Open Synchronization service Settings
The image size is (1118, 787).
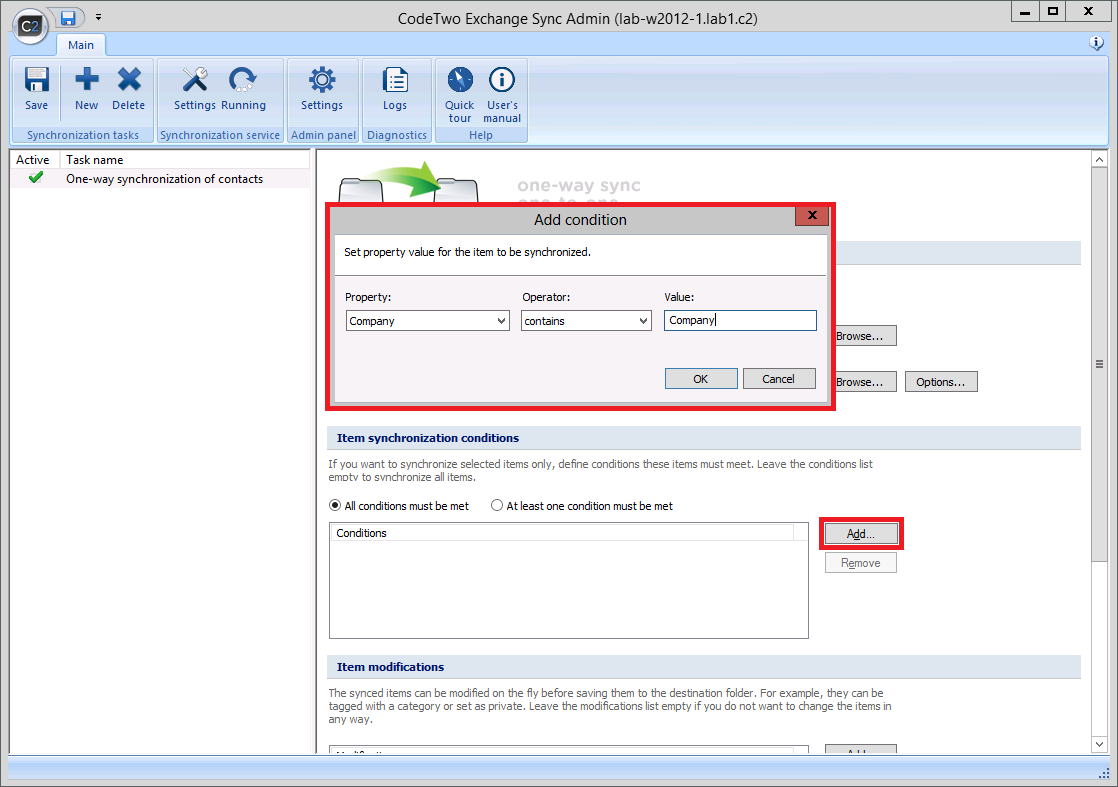click(x=195, y=88)
